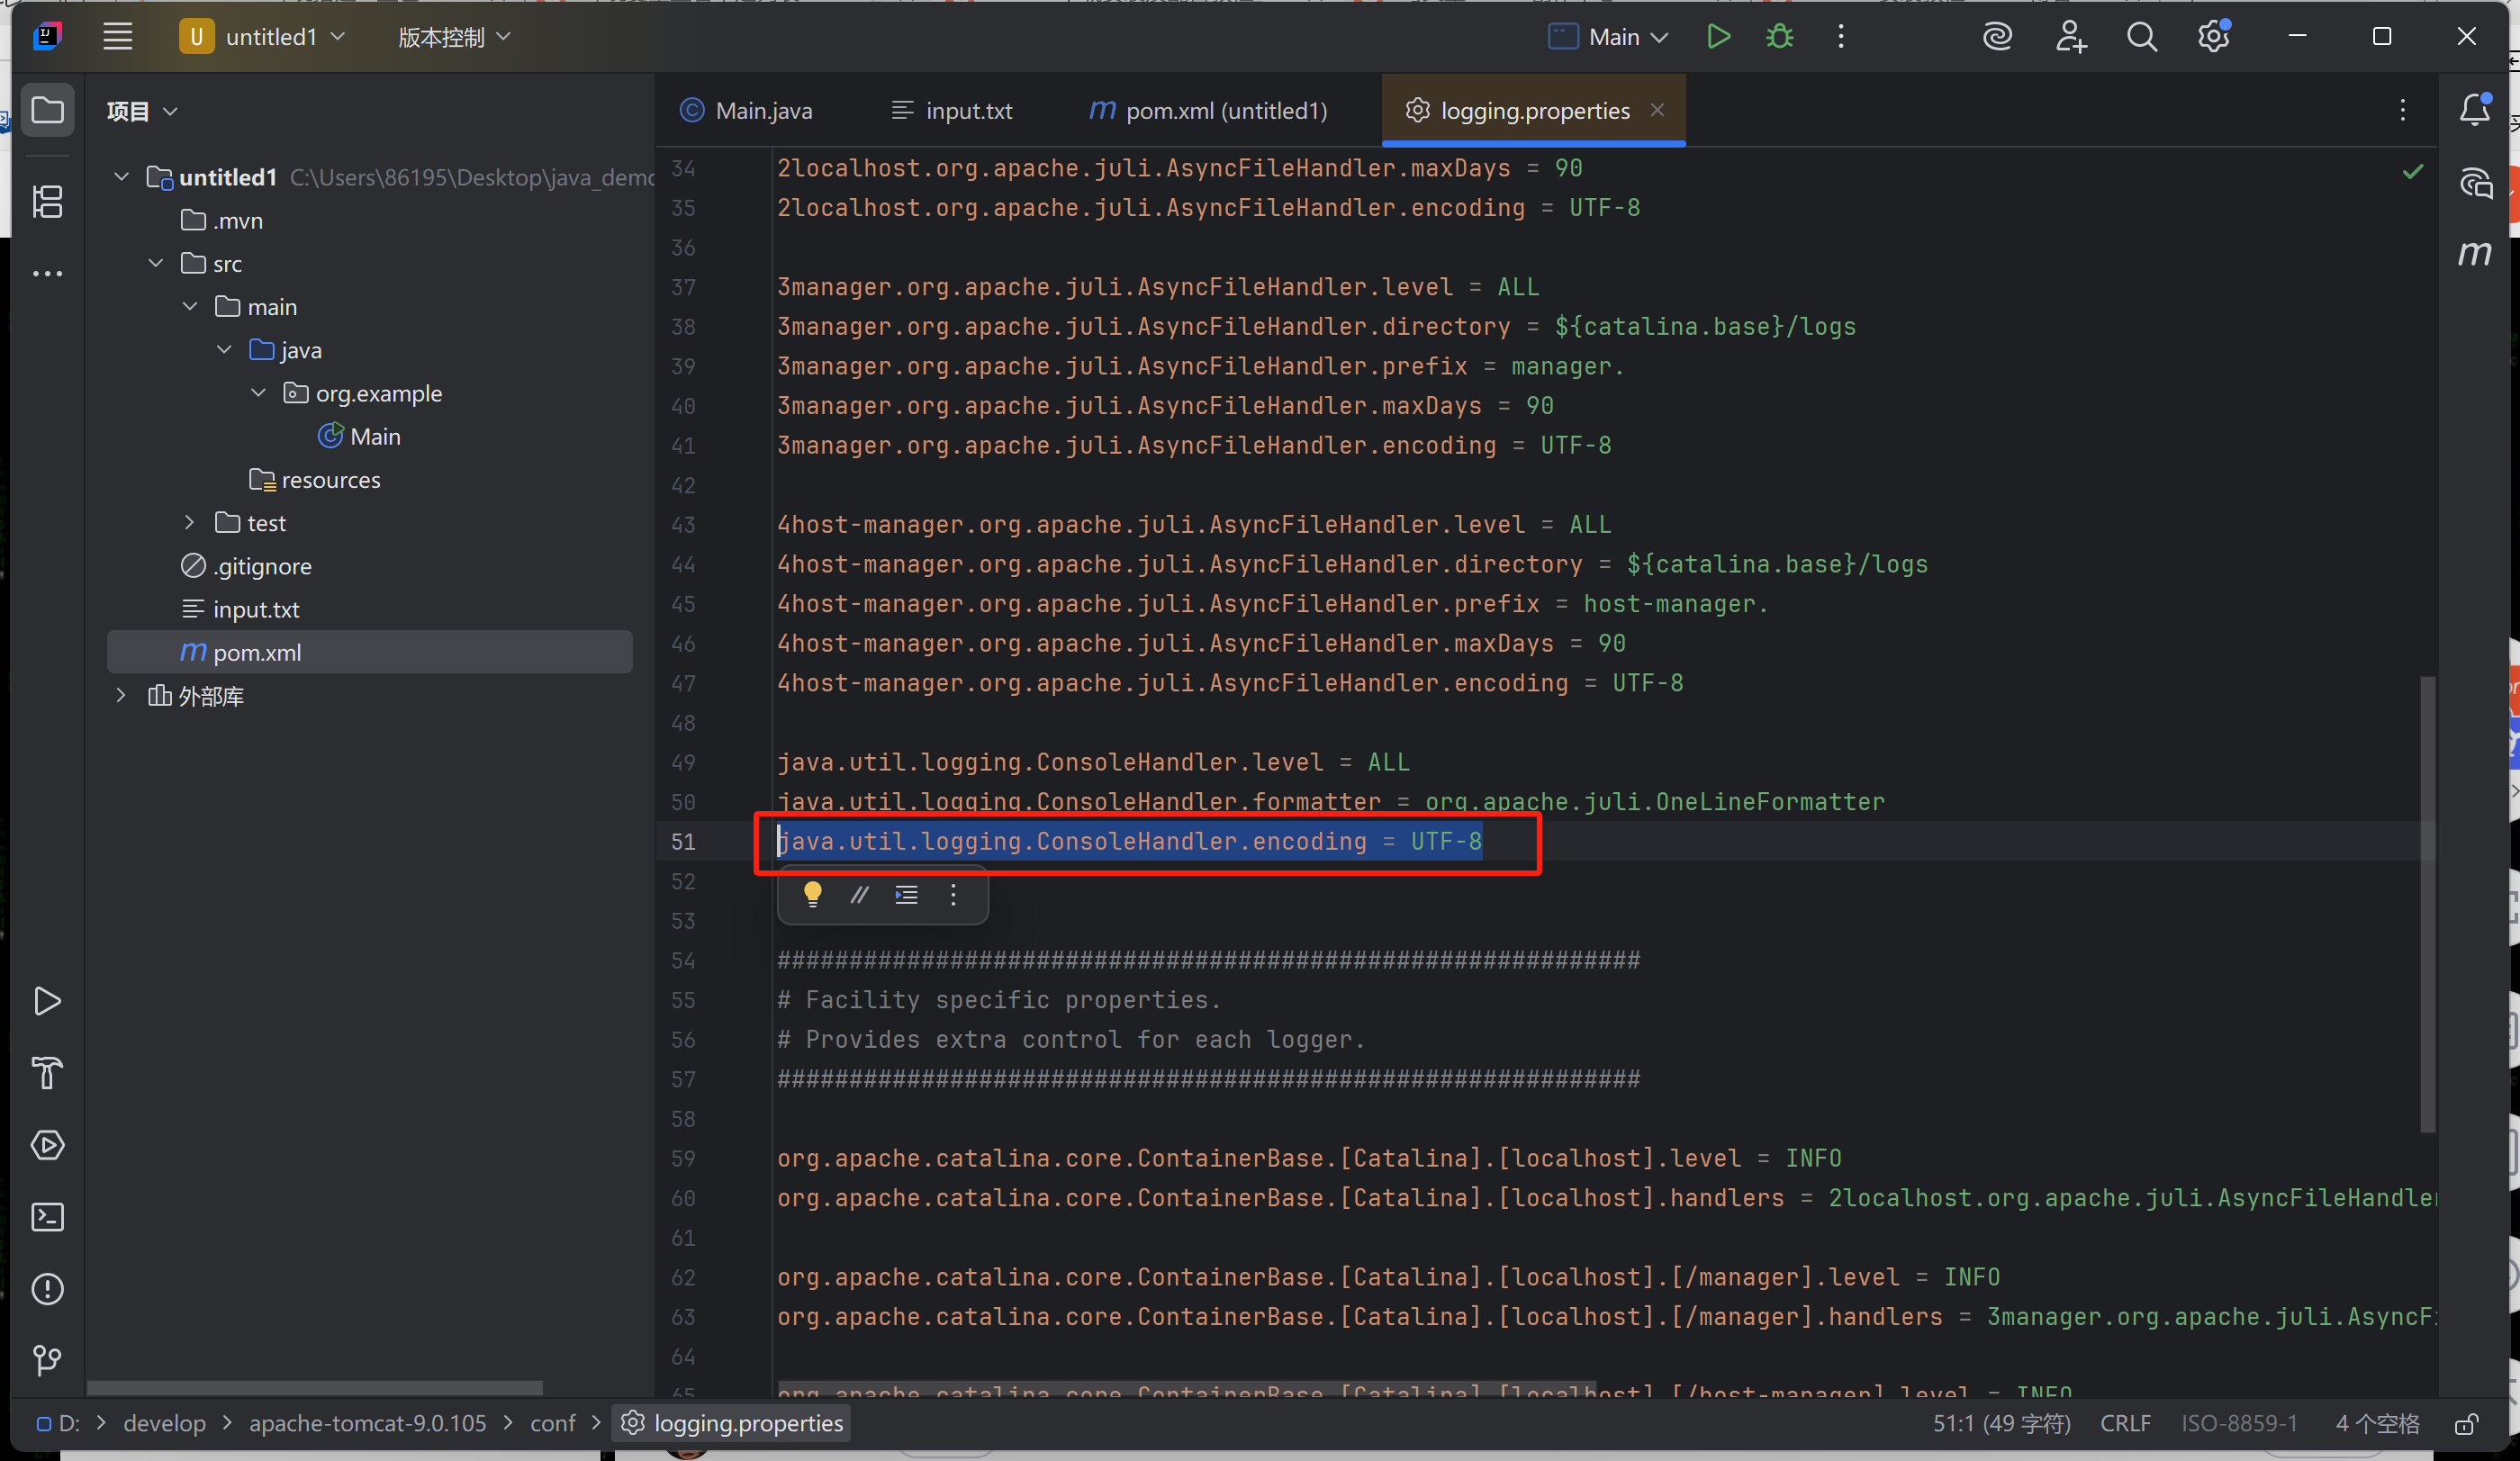Viewport: 2520px width, 1461px height.
Task: Click the Build project hammer icon
Action: coord(47,1073)
